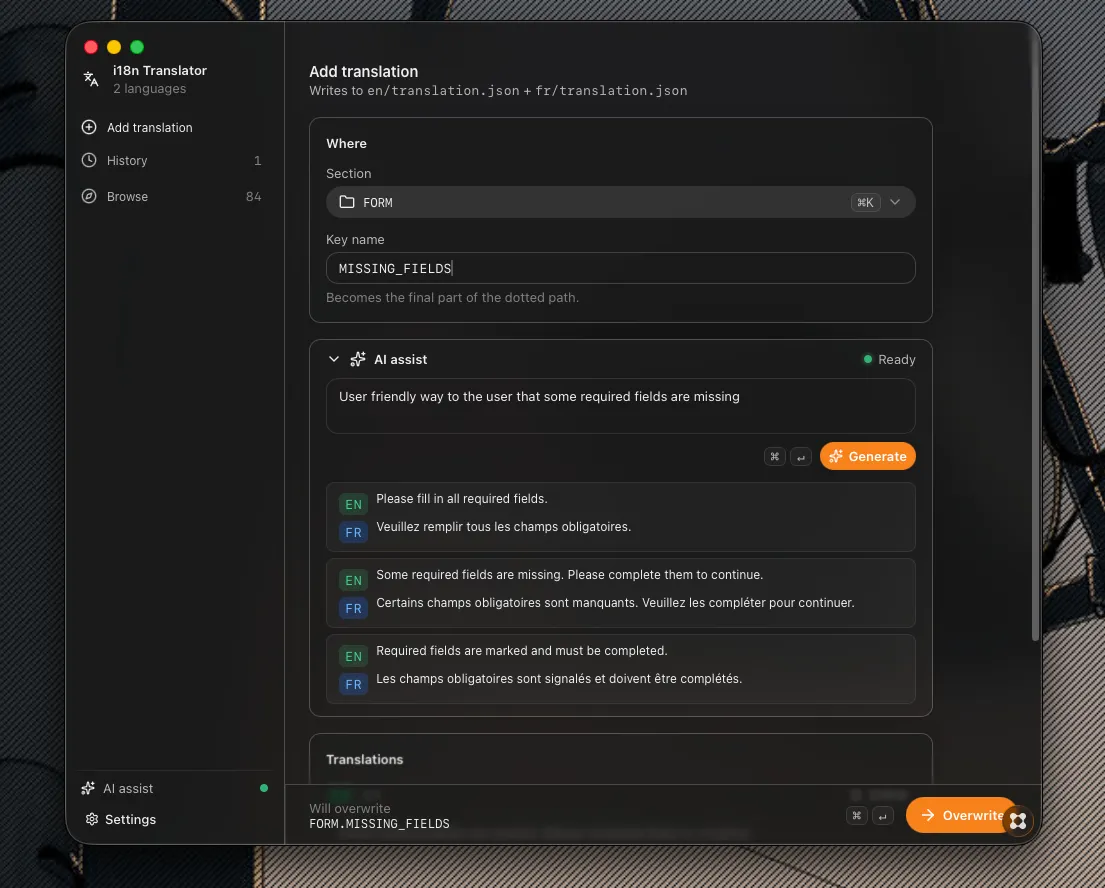
Task: Click the plus-circle icon beside Add translation
Action: click(89, 128)
